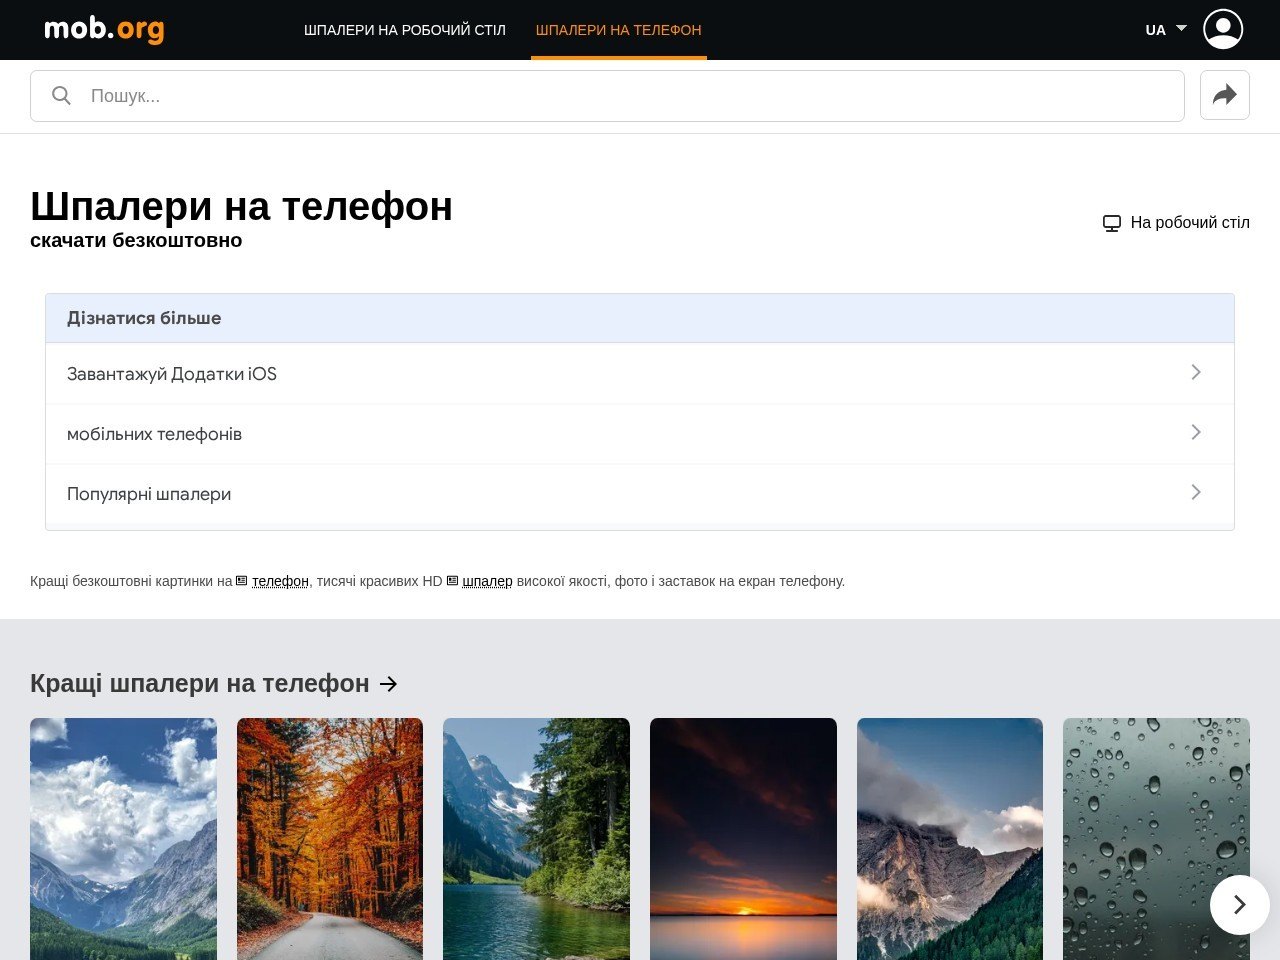Click the small icon before телефон link

pyautogui.click(x=241, y=581)
